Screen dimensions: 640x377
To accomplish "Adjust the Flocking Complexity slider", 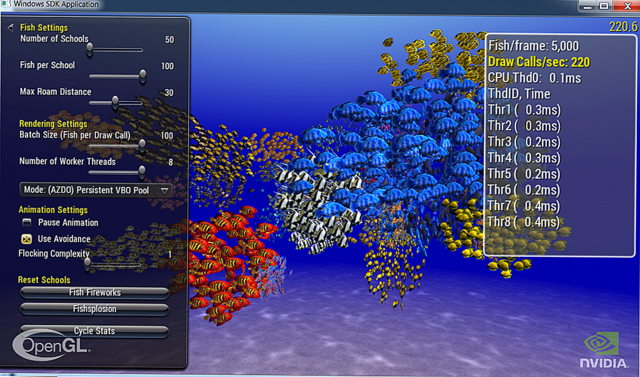I will click(113, 264).
